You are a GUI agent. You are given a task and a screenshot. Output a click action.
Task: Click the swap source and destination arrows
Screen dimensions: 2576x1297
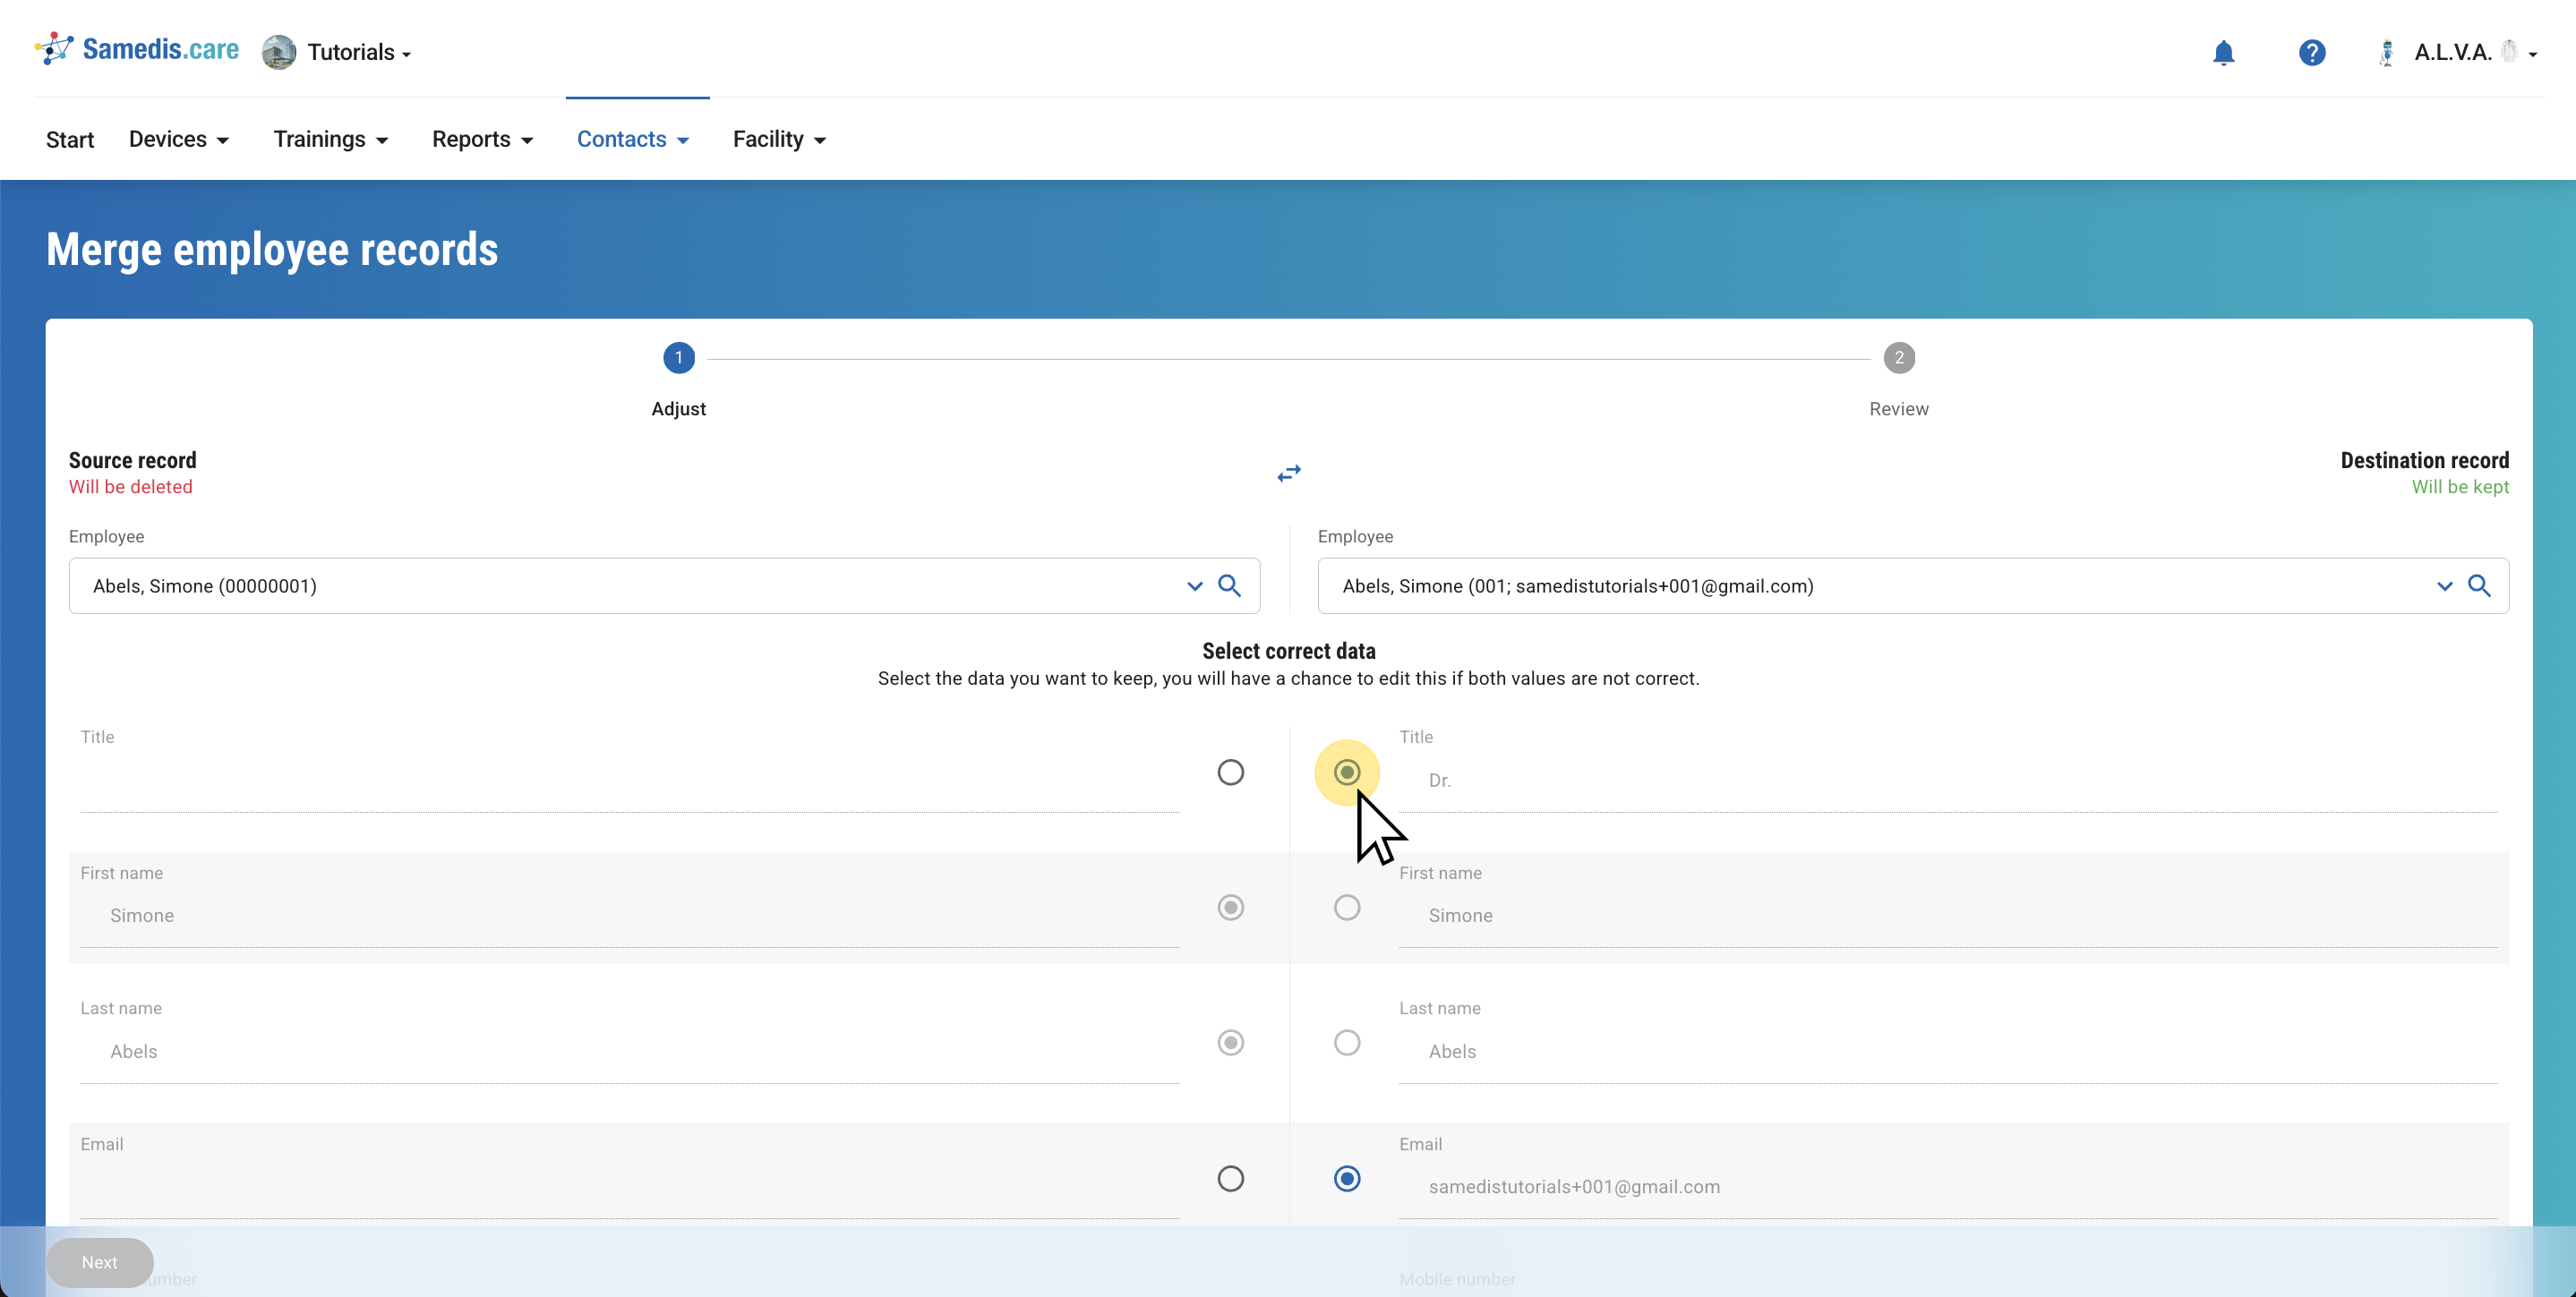point(1289,473)
